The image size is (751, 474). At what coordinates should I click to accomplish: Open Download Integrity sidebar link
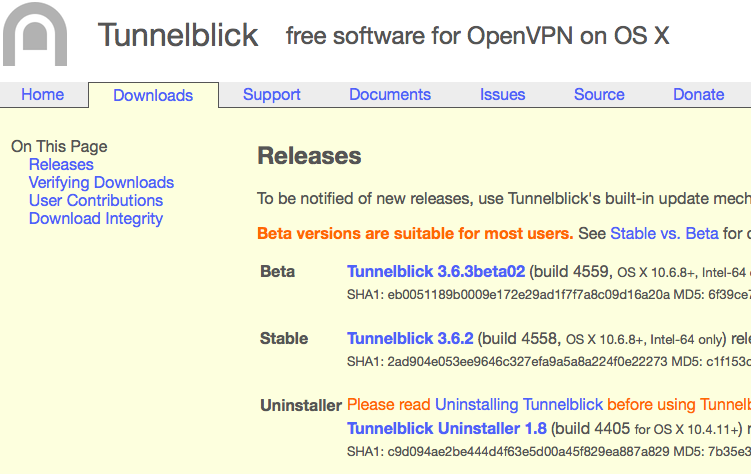click(96, 219)
